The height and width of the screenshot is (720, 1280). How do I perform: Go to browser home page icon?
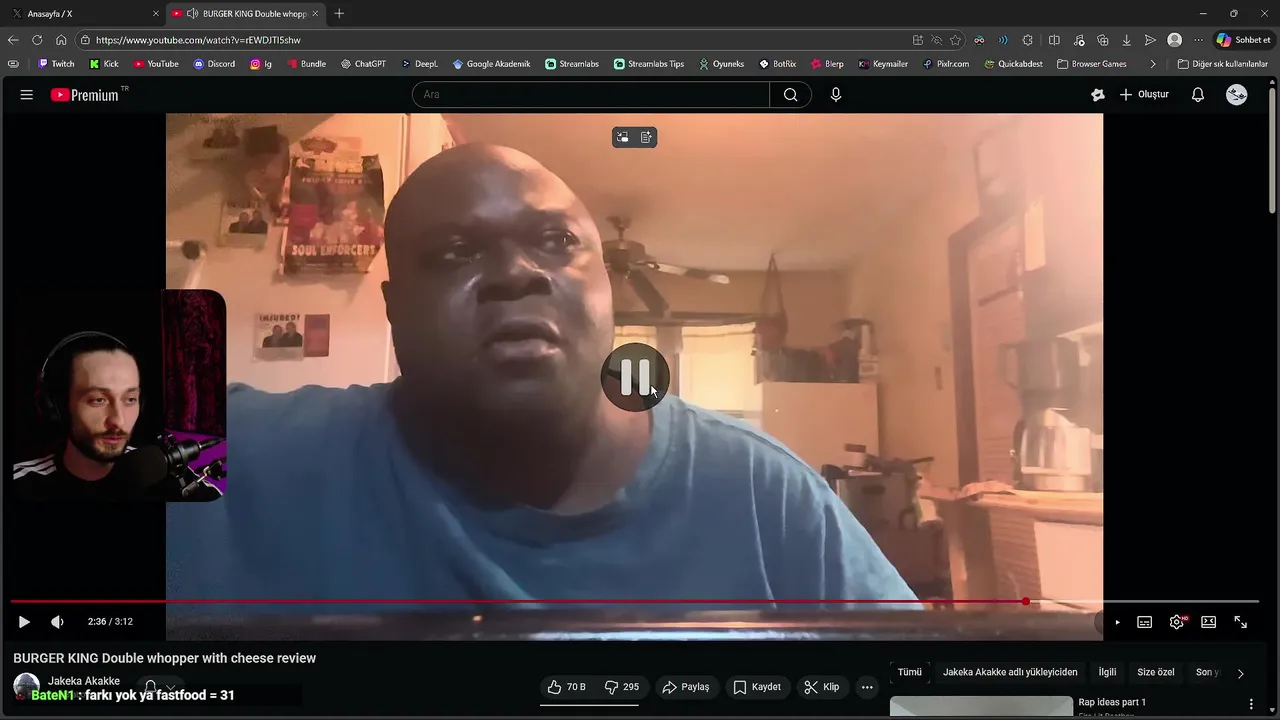(61, 40)
